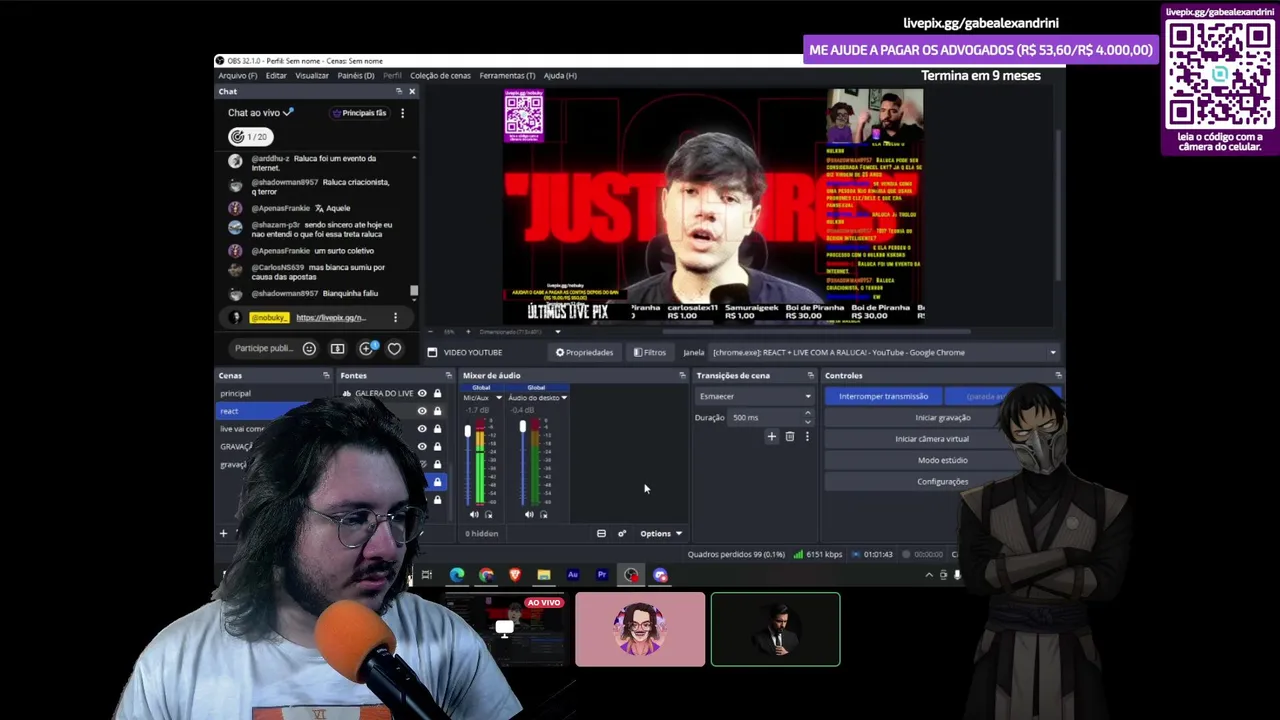
Task: Open the Arquivo (F) menu
Action: (238, 75)
